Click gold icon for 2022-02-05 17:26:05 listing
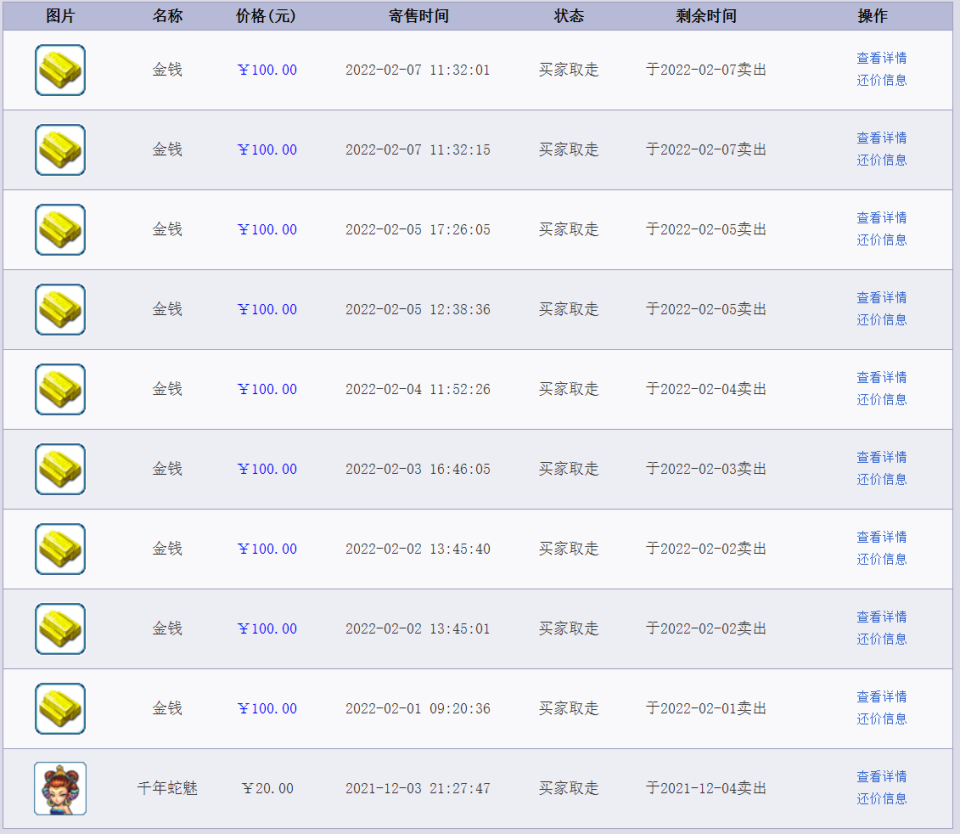 (x=60, y=230)
